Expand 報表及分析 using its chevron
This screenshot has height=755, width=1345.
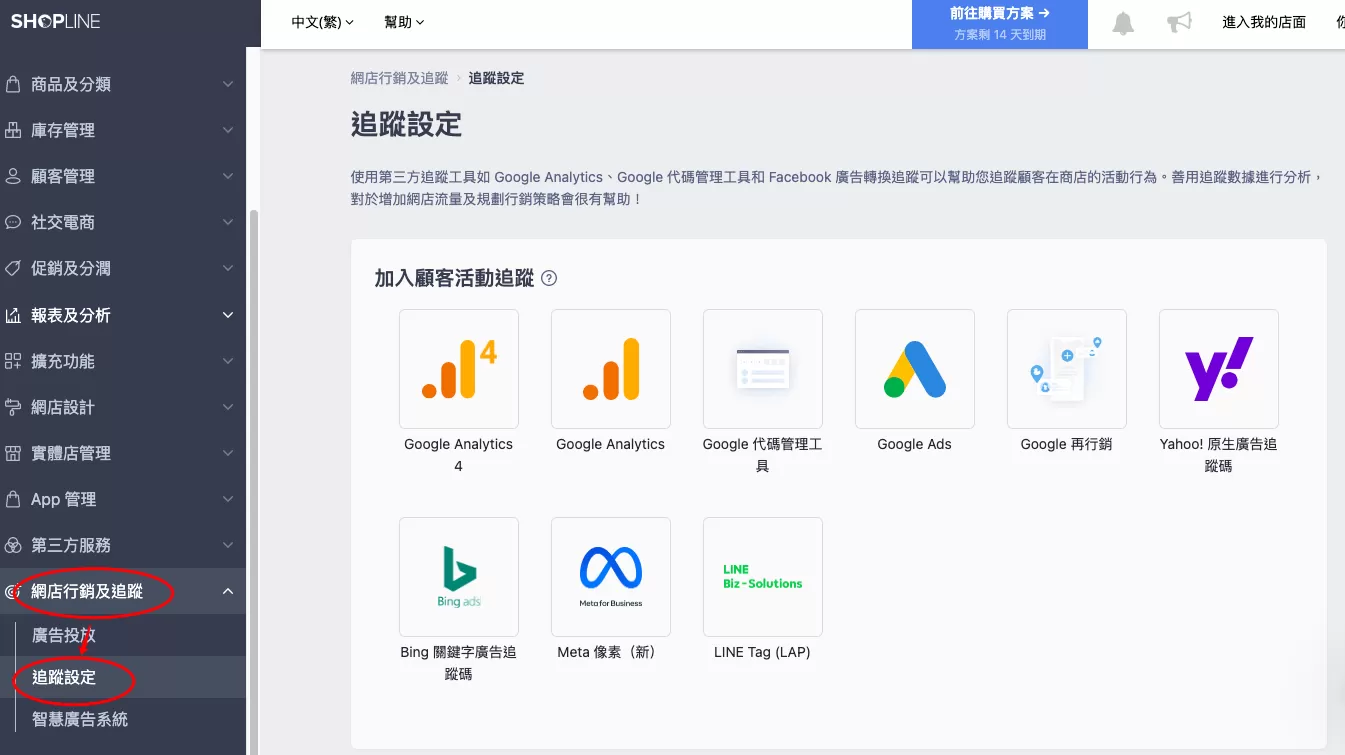click(x=228, y=315)
